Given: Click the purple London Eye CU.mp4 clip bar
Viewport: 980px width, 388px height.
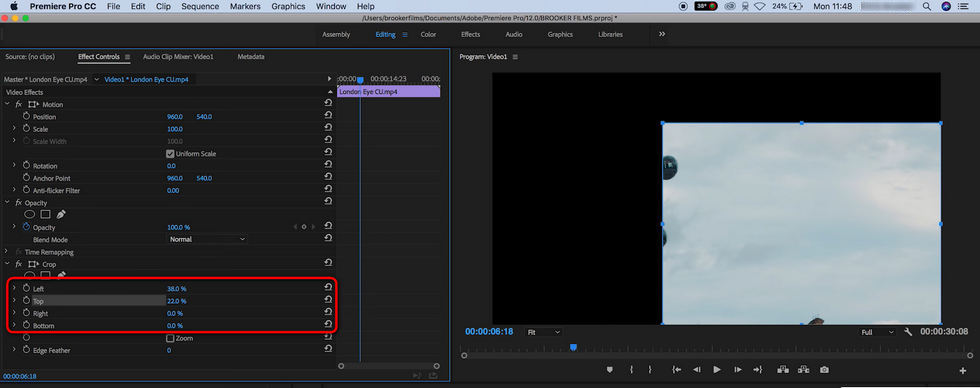Looking at the screenshot, I should pos(388,92).
